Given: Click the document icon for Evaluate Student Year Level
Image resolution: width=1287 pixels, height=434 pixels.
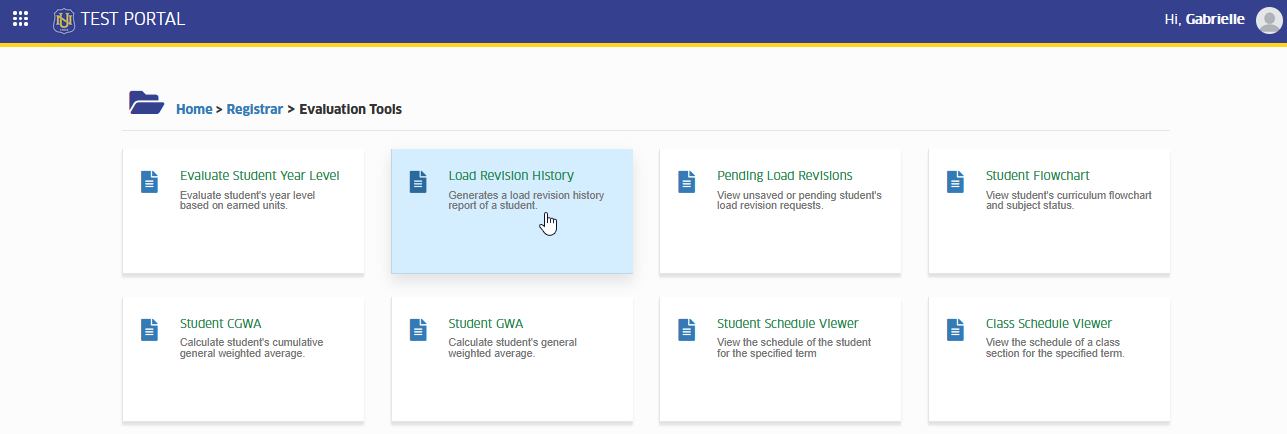Looking at the screenshot, I should click(149, 182).
